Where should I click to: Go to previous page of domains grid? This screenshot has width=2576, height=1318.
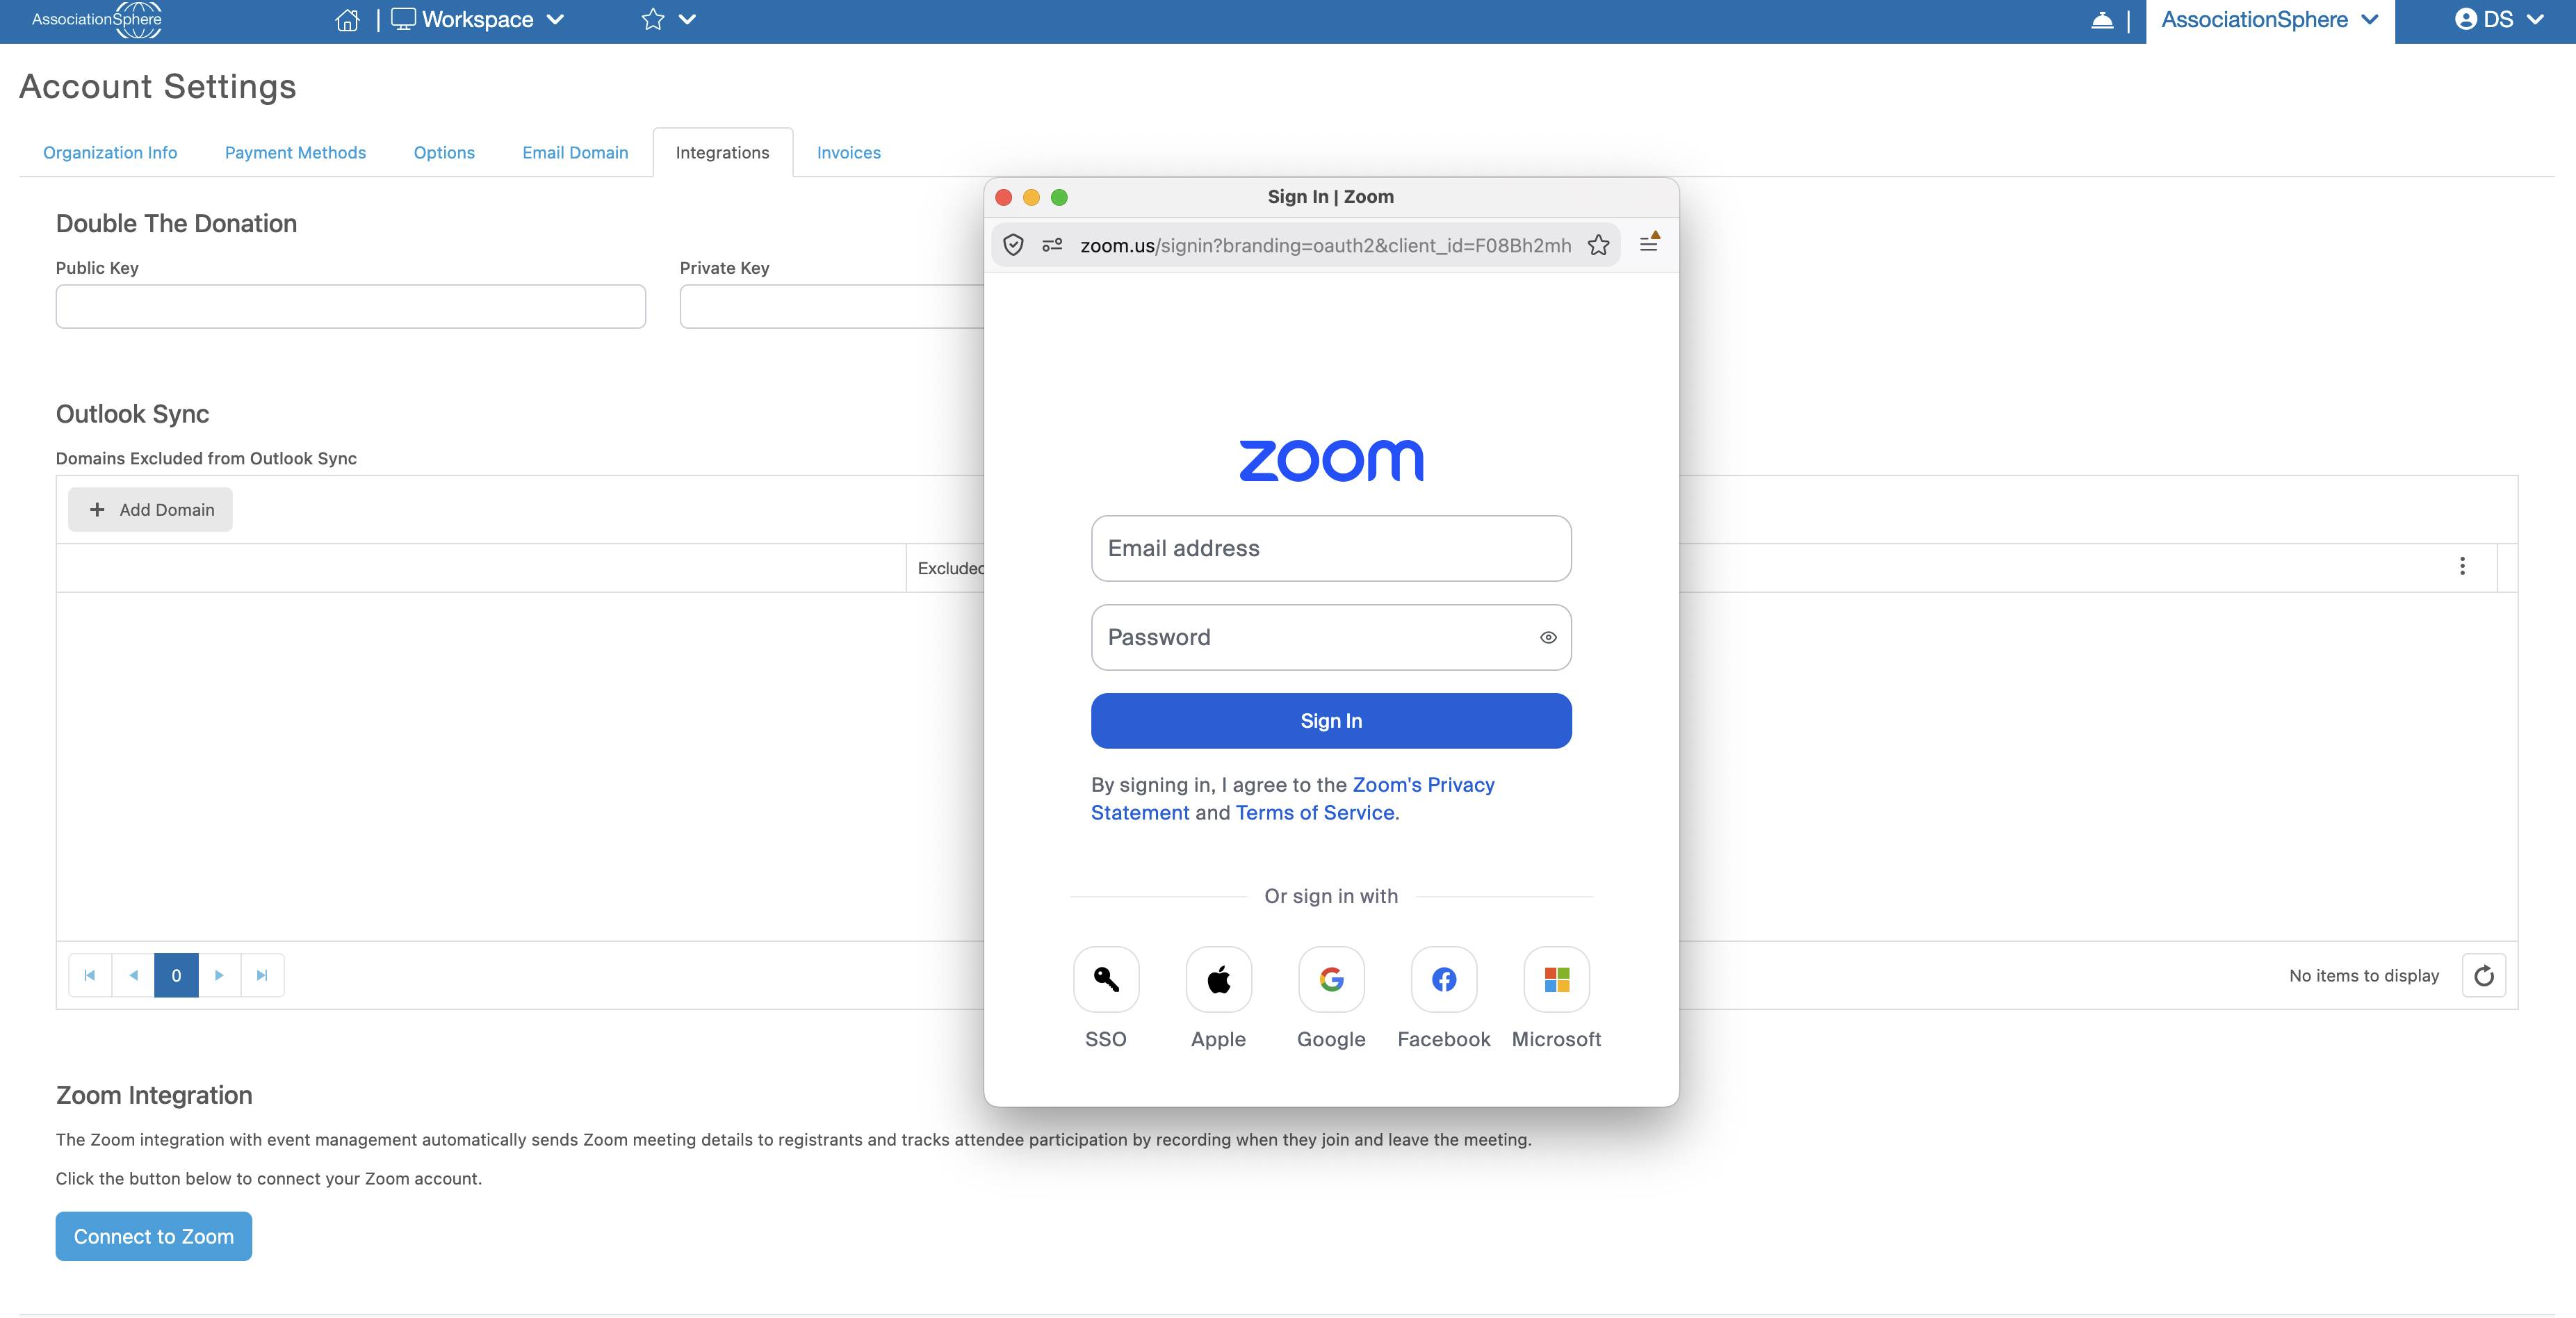click(x=133, y=975)
